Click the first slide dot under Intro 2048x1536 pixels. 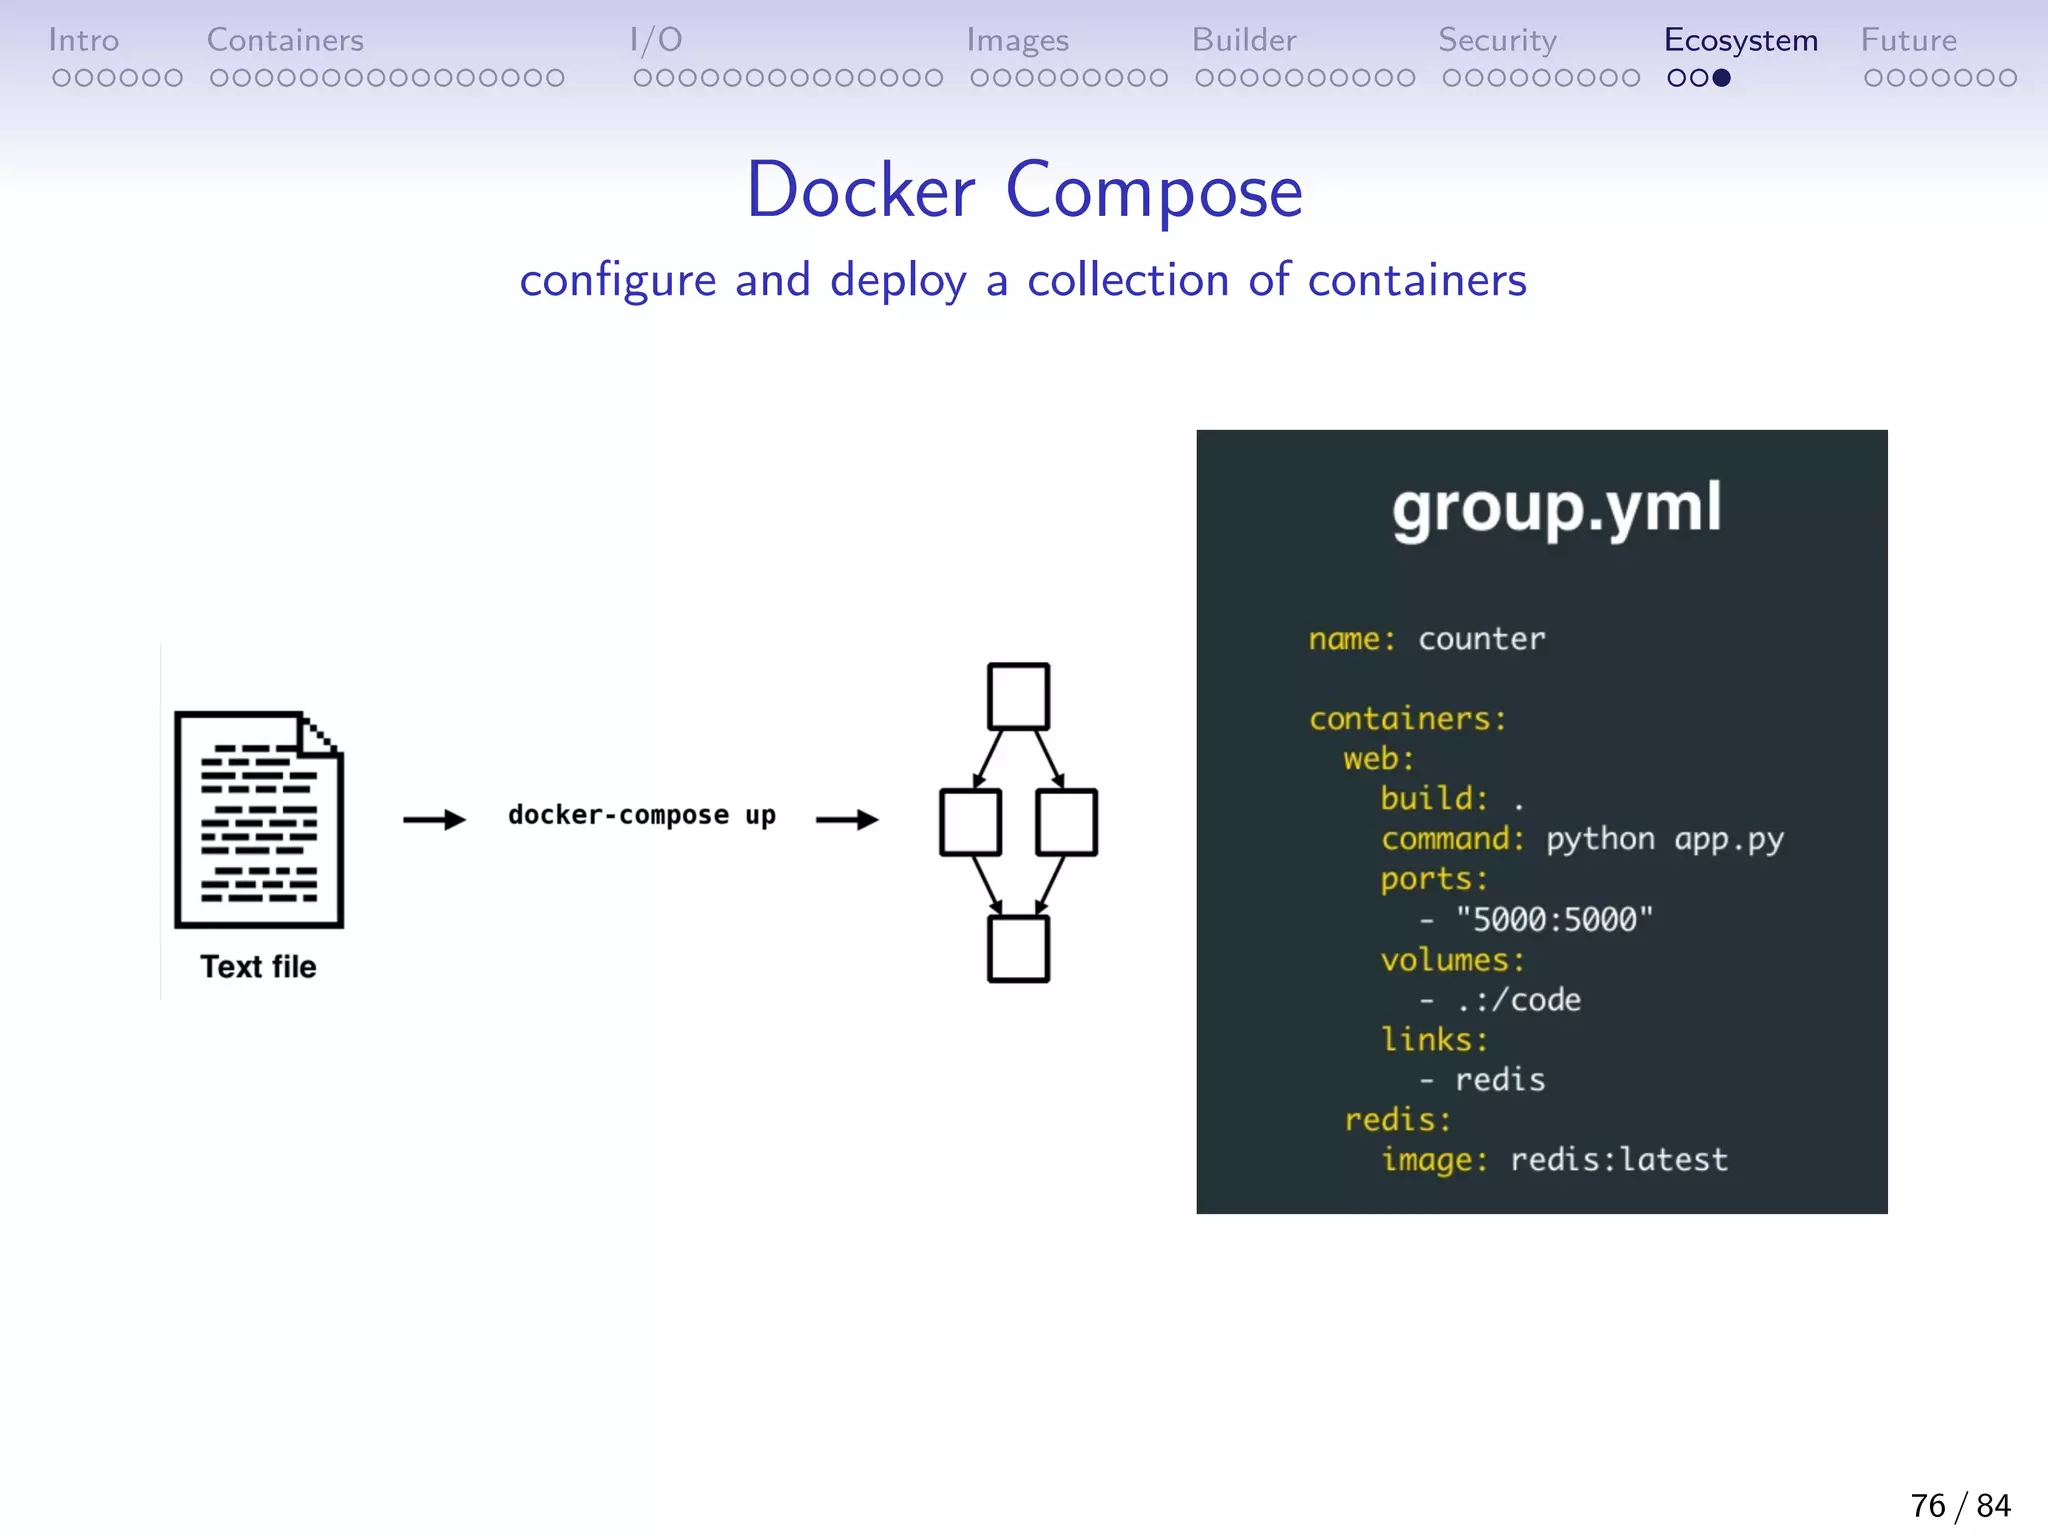tap(61, 78)
